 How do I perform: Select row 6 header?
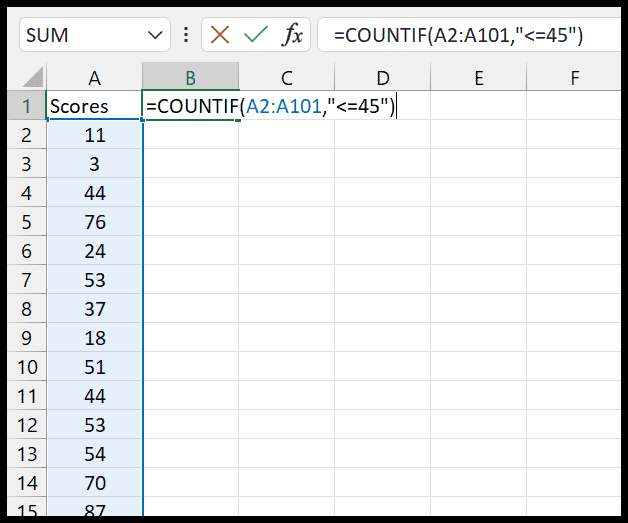coord(26,251)
